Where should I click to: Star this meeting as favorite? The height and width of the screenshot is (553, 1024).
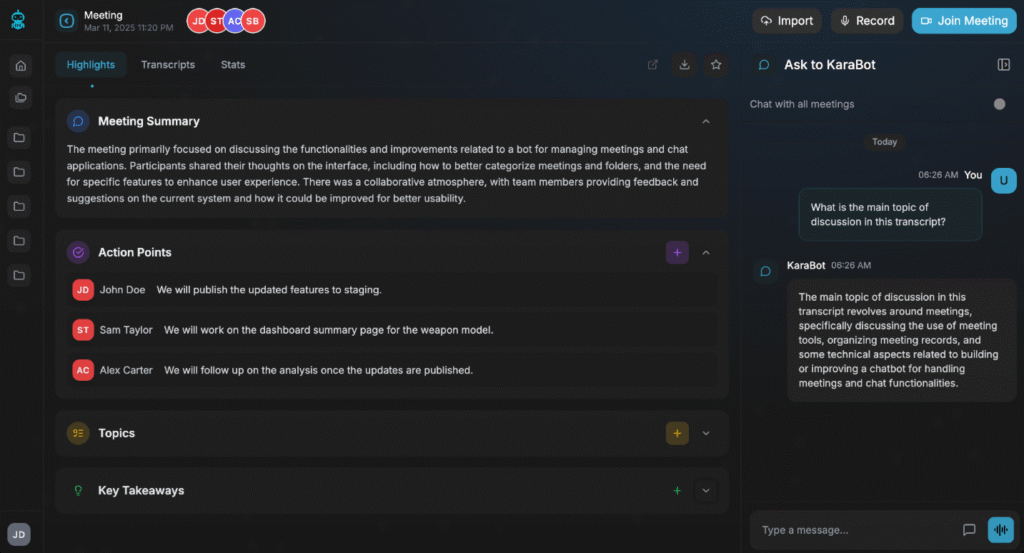point(716,65)
